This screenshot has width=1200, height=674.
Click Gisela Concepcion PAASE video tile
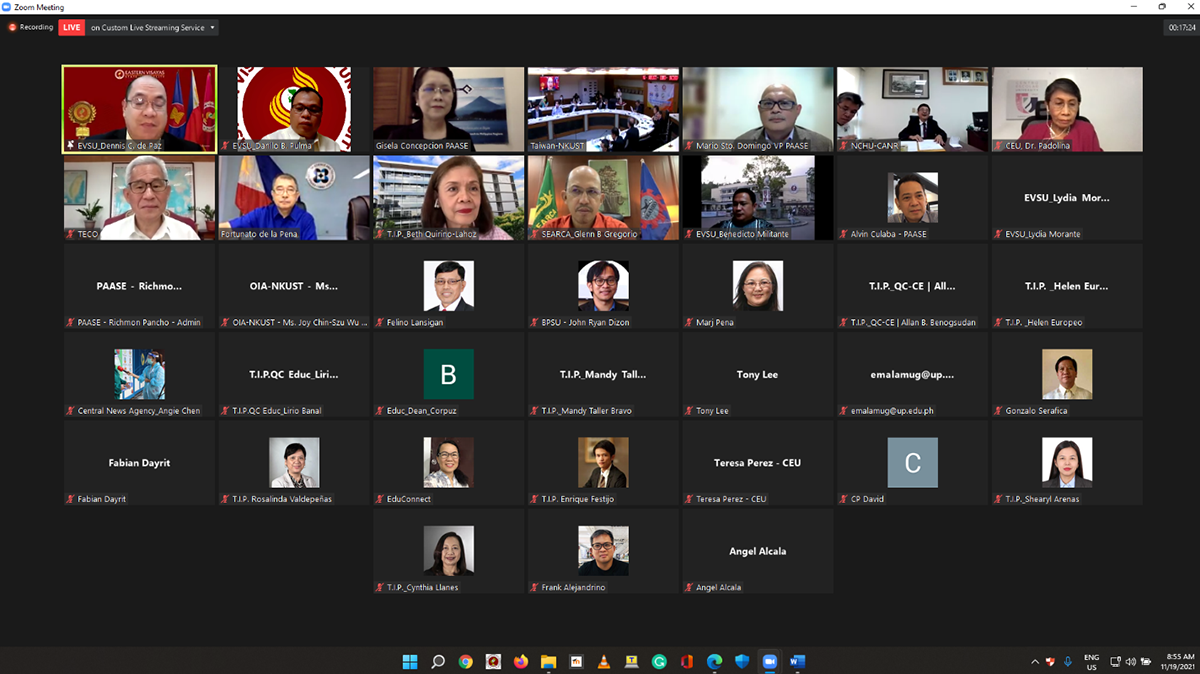448,109
